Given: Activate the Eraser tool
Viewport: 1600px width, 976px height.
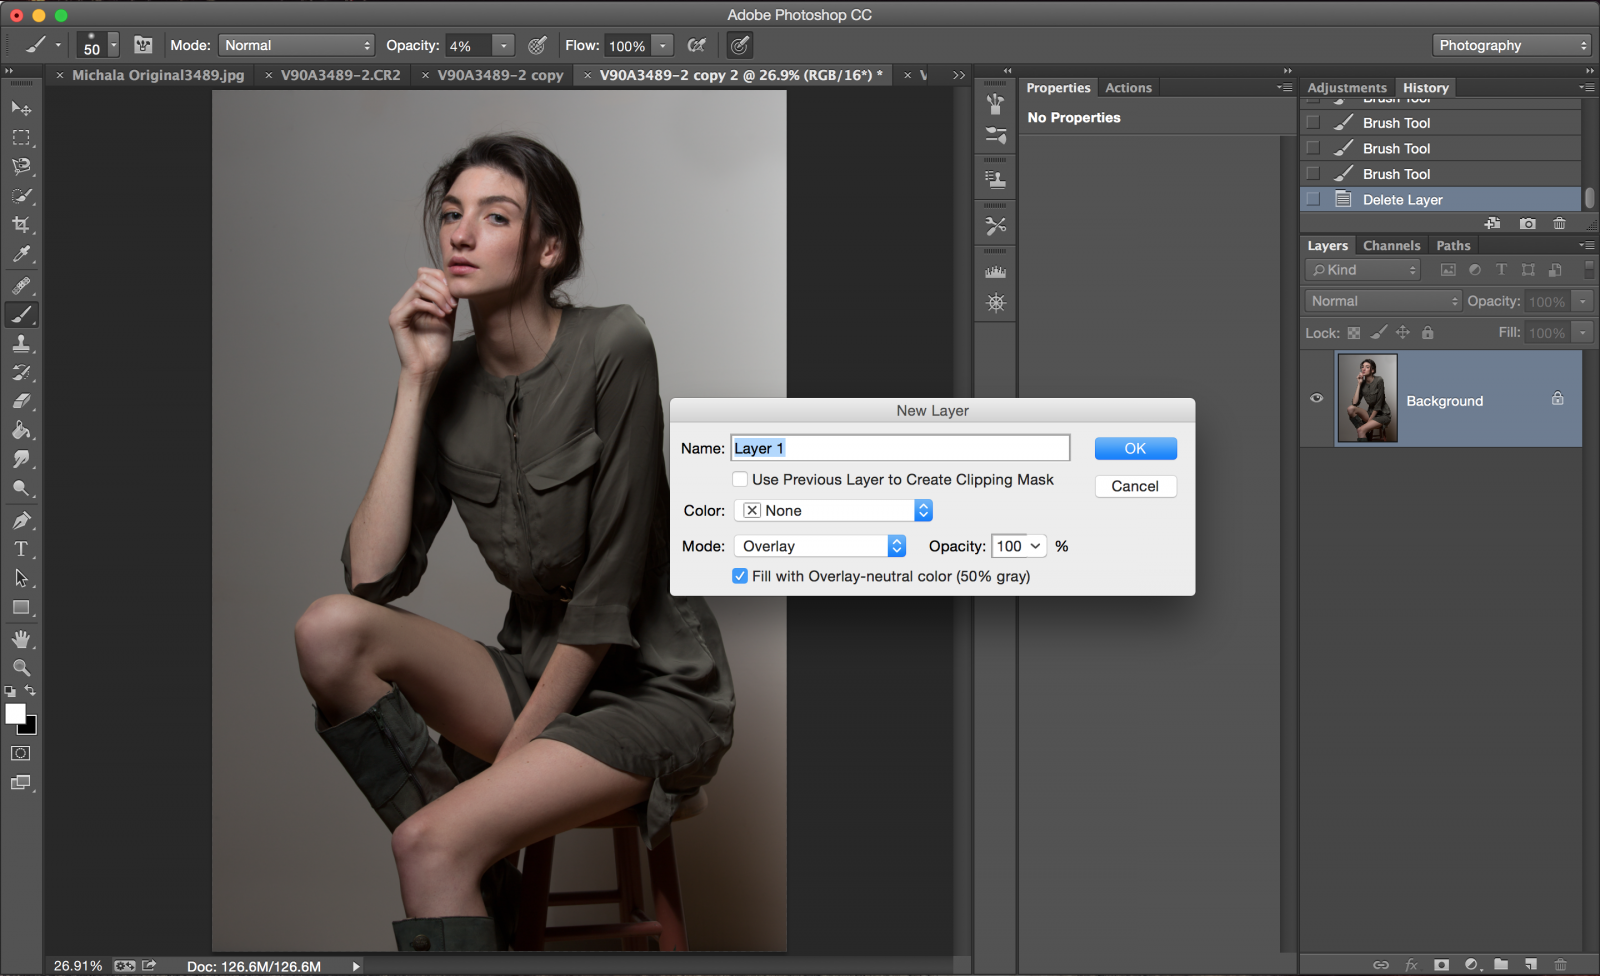Looking at the screenshot, I should coord(21,402).
